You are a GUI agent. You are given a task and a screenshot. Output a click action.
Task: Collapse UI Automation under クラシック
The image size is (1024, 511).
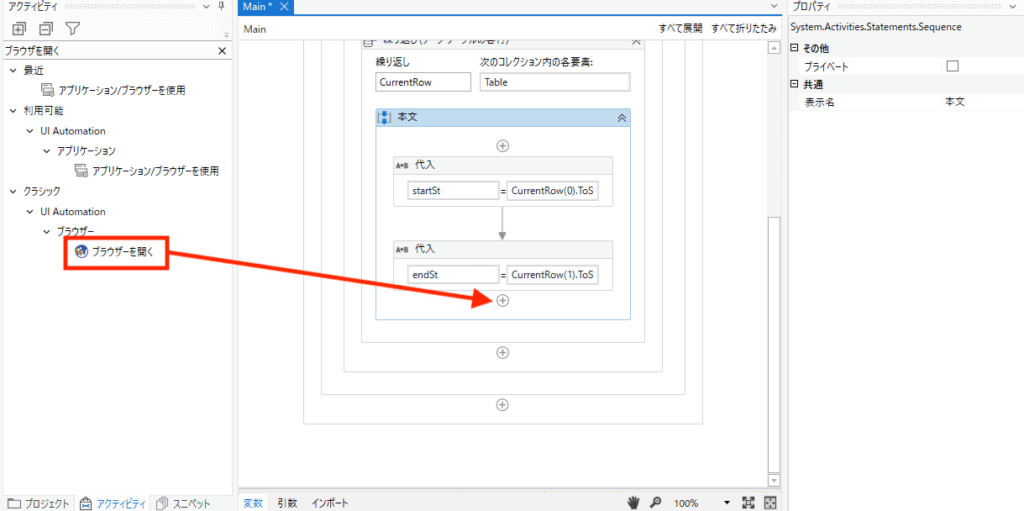(x=30, y=212)
